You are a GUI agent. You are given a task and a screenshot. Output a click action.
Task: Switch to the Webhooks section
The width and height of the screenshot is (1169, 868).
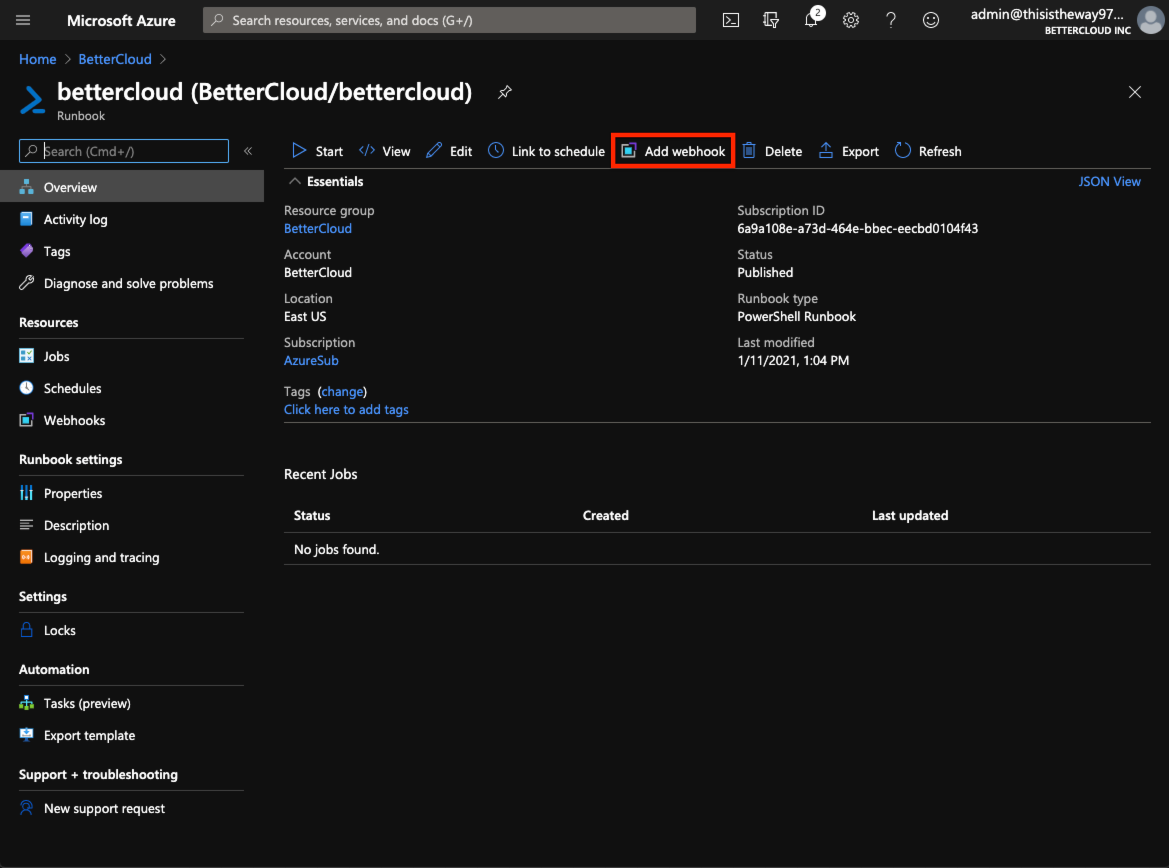(x=73, y=420)
